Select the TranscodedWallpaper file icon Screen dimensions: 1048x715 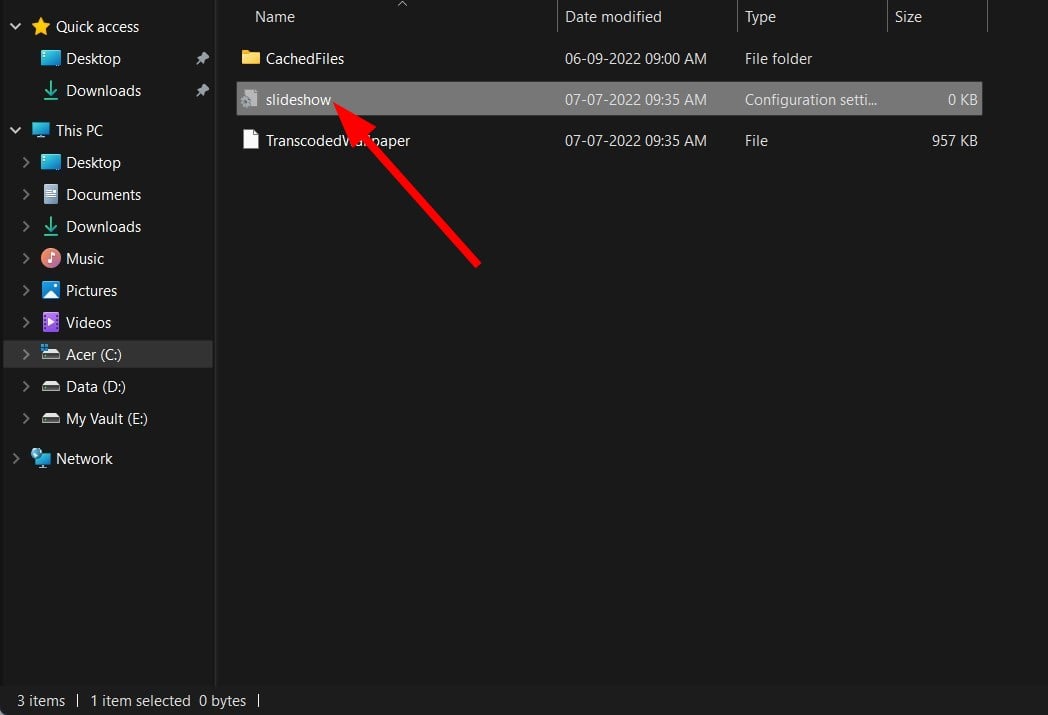point(251,140)
